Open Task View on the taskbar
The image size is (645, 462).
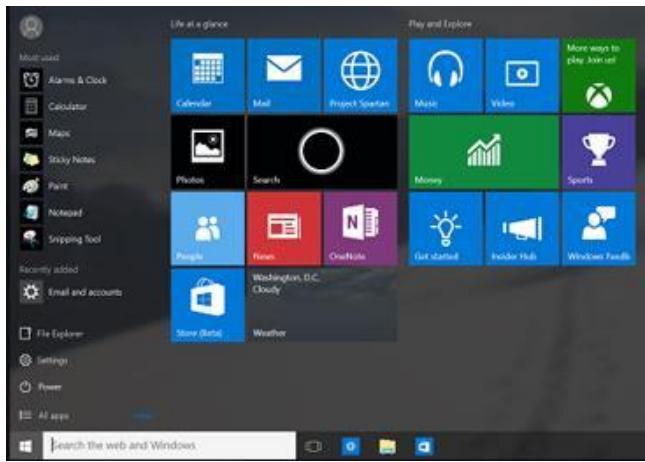click(313, 446)
